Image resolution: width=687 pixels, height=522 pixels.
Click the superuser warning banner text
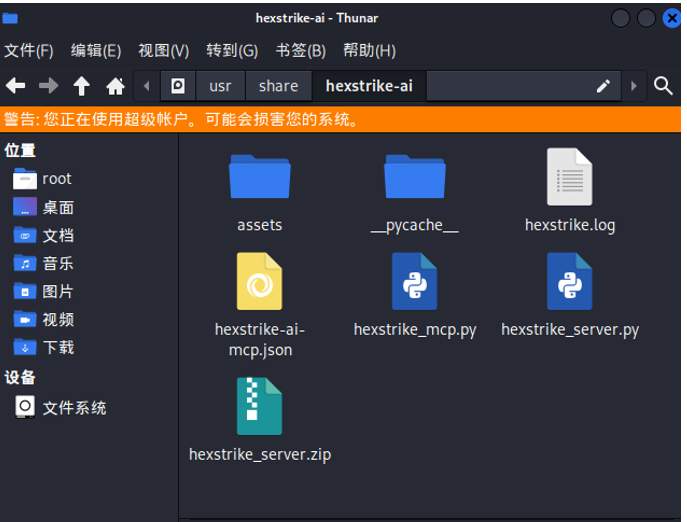(181, 119)
